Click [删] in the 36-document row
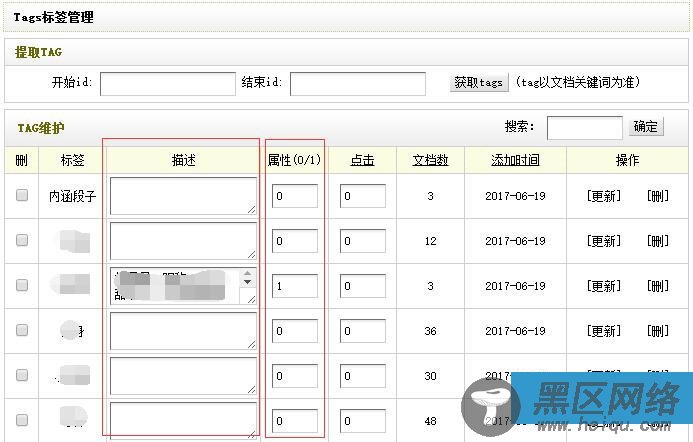 click(x=658, y=331)
